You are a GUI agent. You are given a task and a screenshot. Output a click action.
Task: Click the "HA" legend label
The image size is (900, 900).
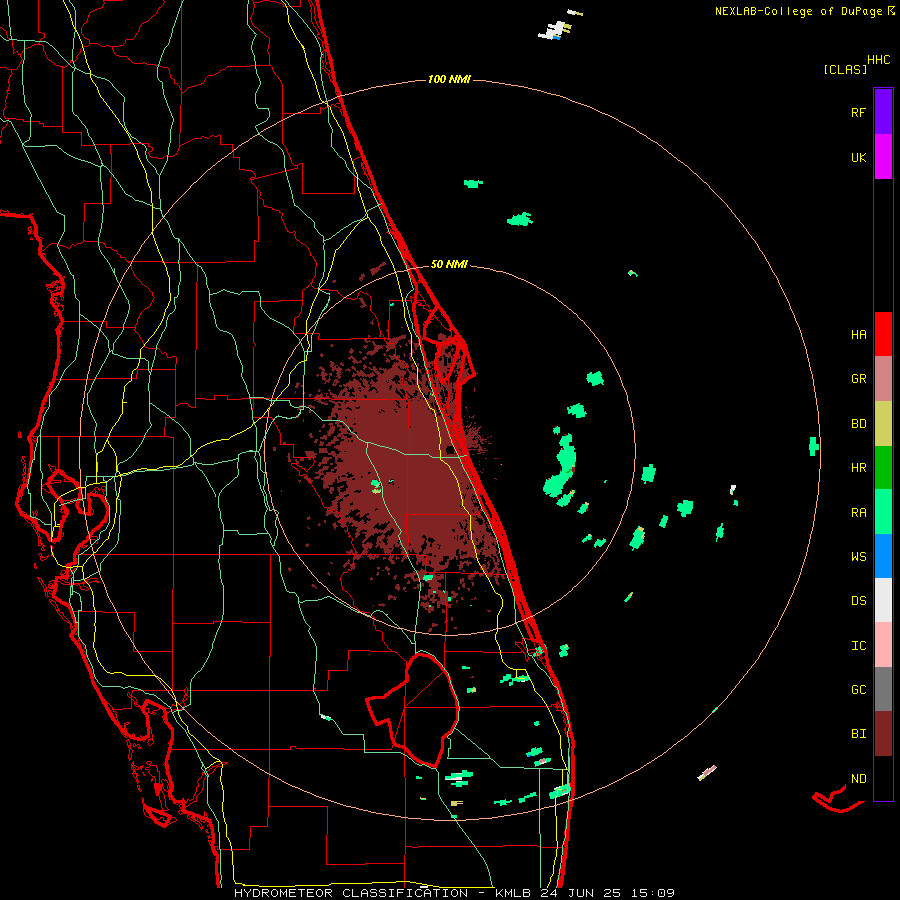click(x=858, y=334)
